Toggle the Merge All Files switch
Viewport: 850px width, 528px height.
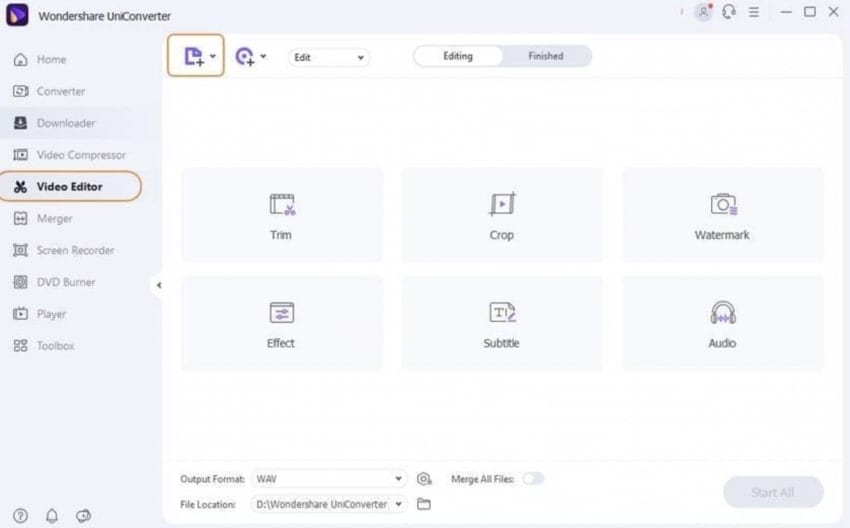click(x=533, y=479)
